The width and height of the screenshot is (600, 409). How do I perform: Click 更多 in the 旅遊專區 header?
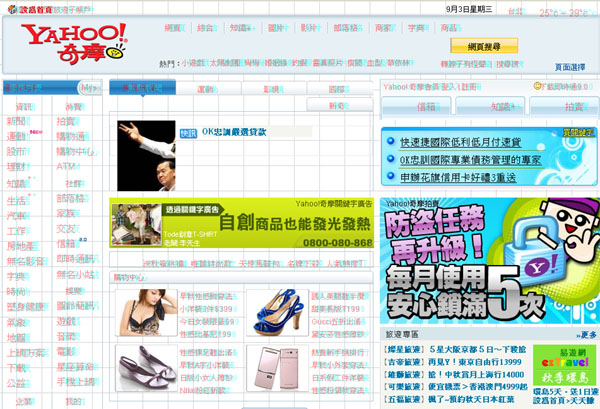pyautogui.click(x=587, y=335)
